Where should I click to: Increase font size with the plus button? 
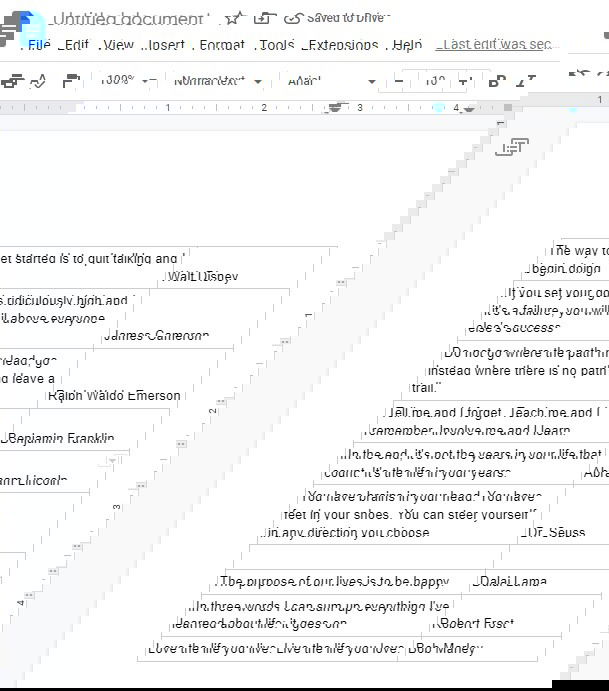(464, 81)
